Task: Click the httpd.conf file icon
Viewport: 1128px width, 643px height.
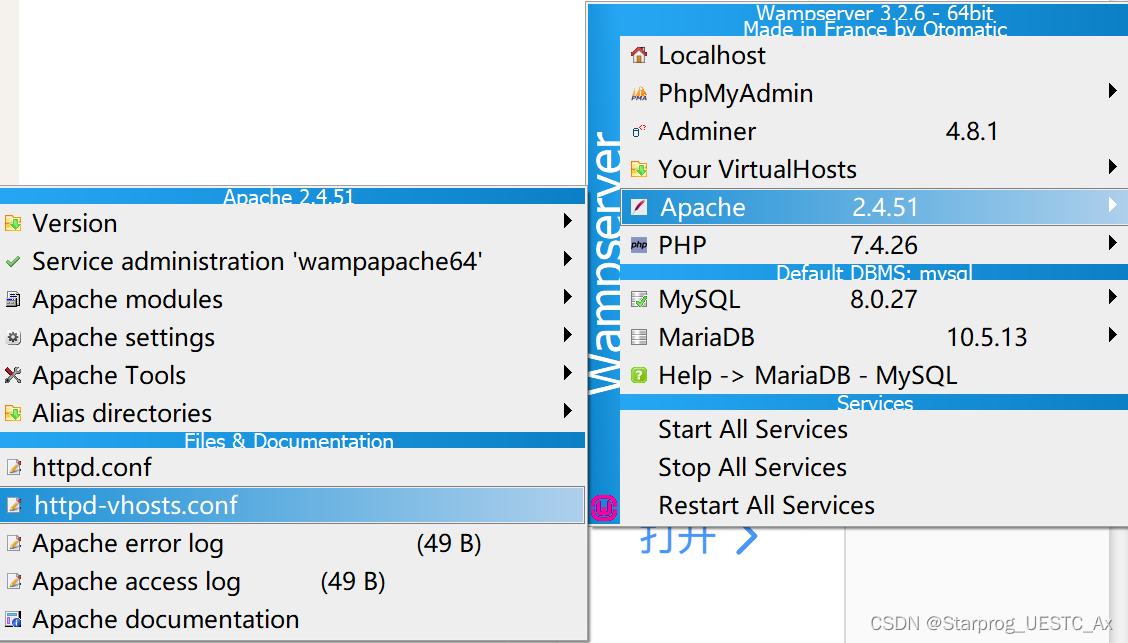Action: point(13,468)
